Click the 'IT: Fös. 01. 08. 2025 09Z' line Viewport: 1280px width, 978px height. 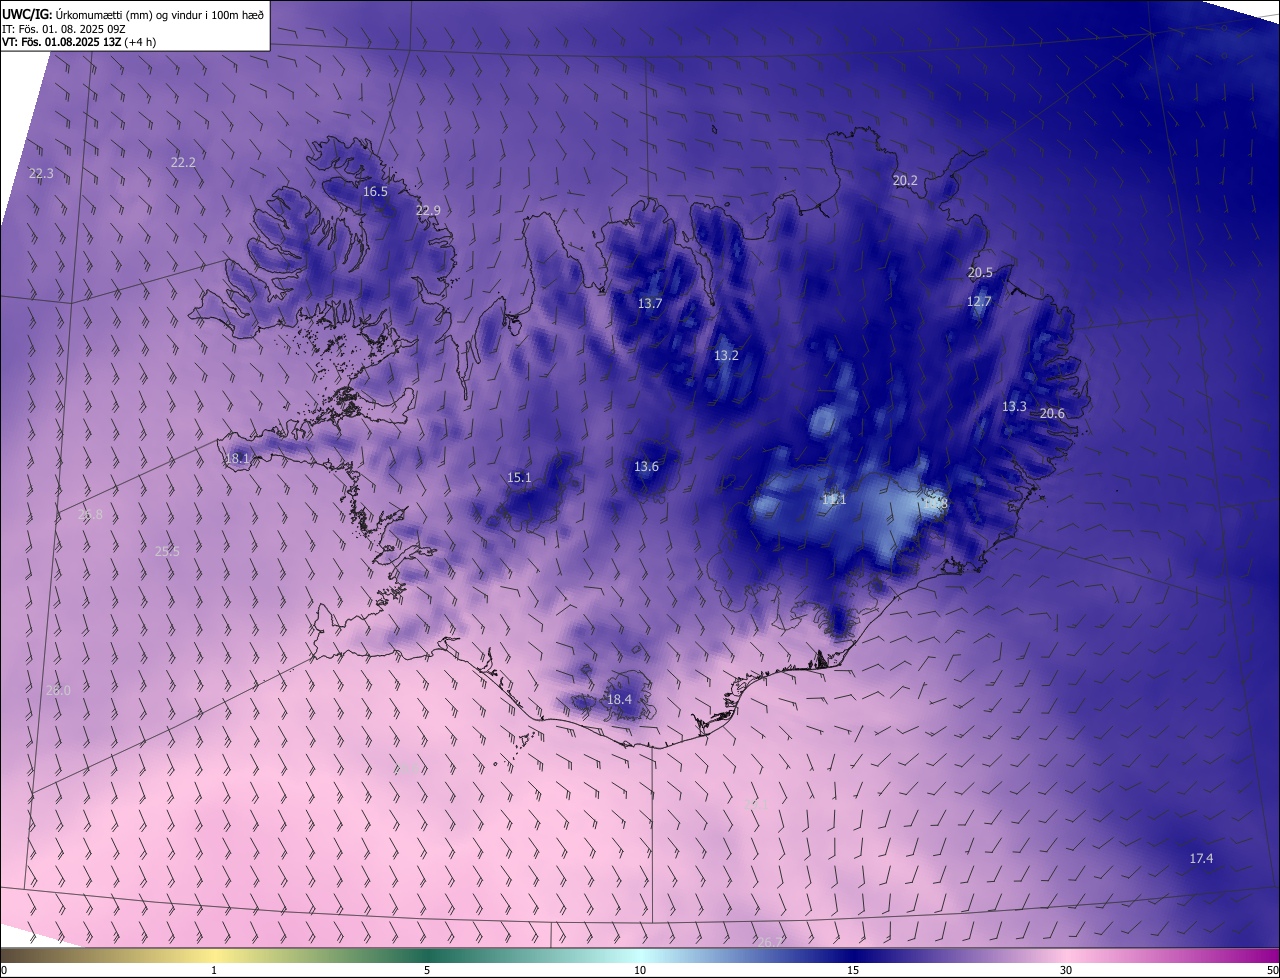pos(63,28)
